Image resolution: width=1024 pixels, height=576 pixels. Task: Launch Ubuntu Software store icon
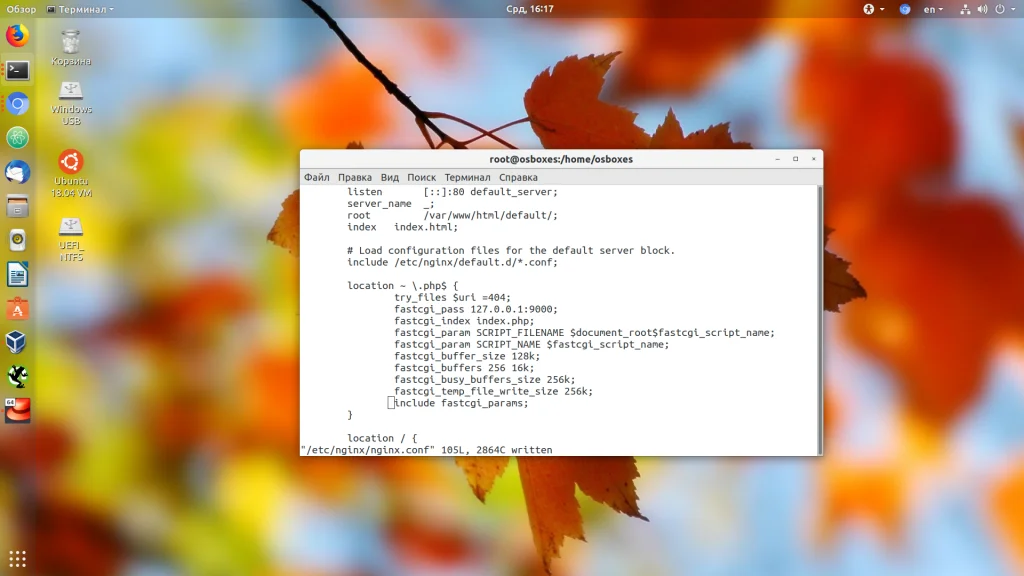point(18,309)
